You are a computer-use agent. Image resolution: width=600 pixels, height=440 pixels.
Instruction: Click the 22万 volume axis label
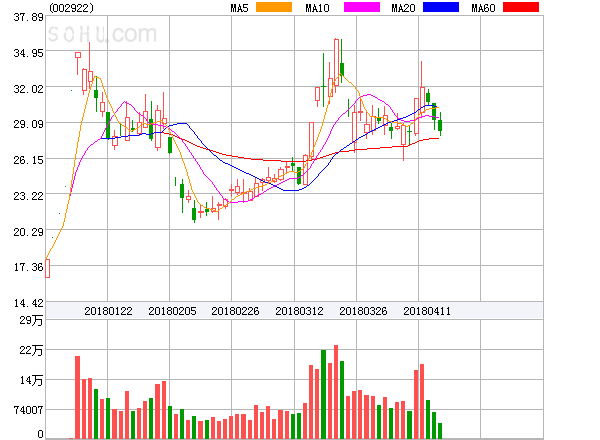coord(31,350)
